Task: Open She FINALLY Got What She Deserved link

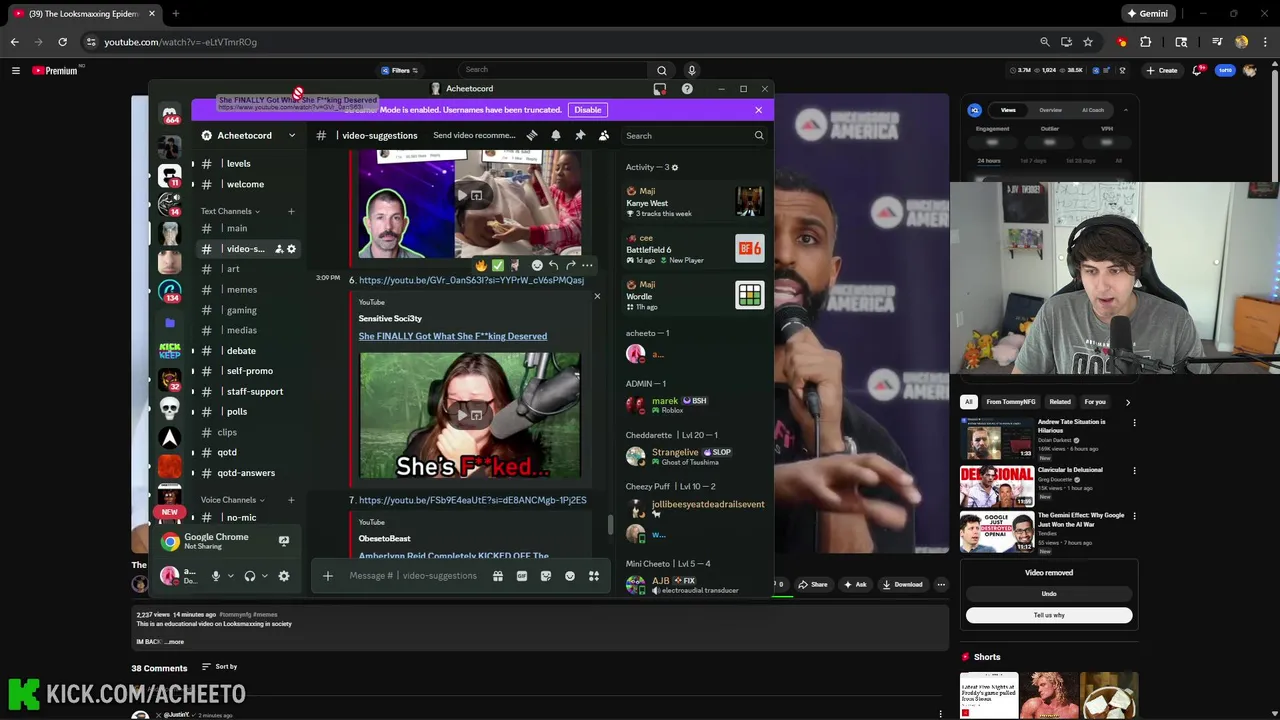Action: [x=453, y=336]
